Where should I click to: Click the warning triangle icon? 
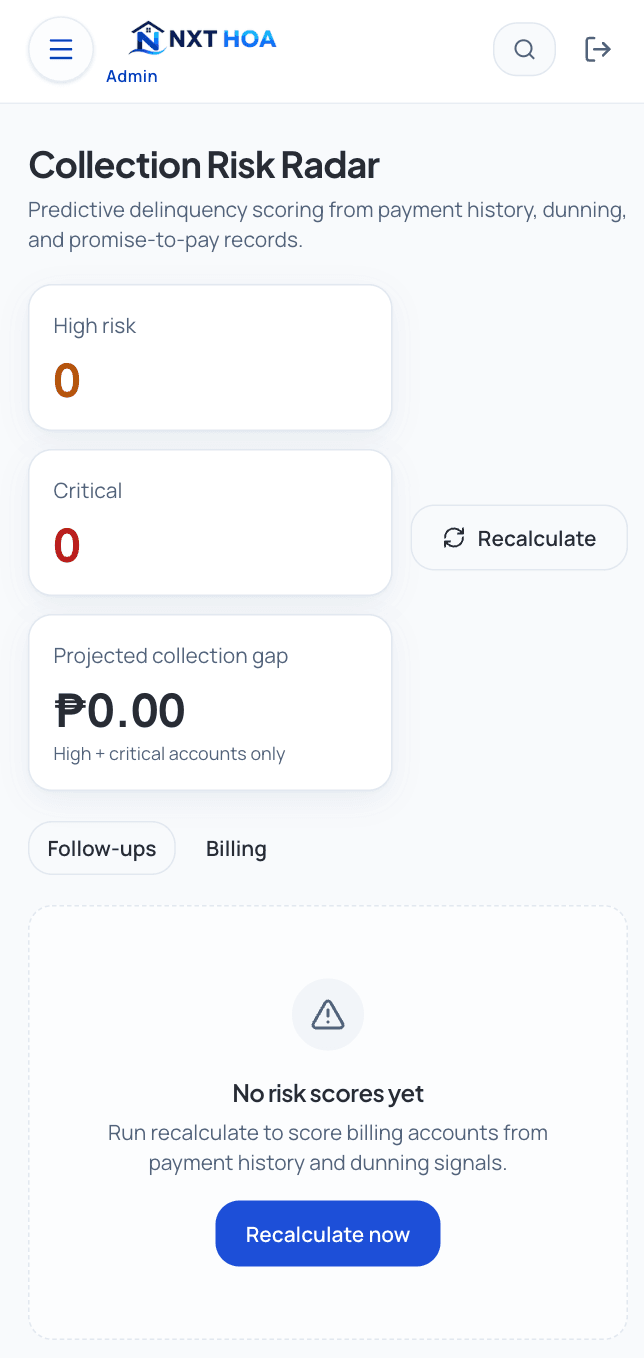(328, 1015)
